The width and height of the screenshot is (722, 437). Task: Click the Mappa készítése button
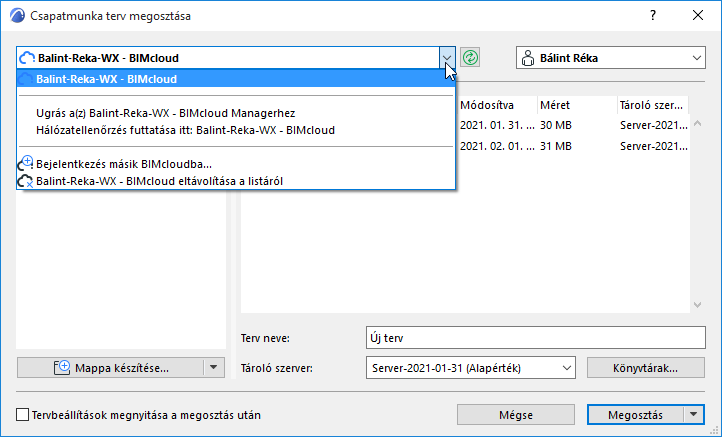pos(111,367)
